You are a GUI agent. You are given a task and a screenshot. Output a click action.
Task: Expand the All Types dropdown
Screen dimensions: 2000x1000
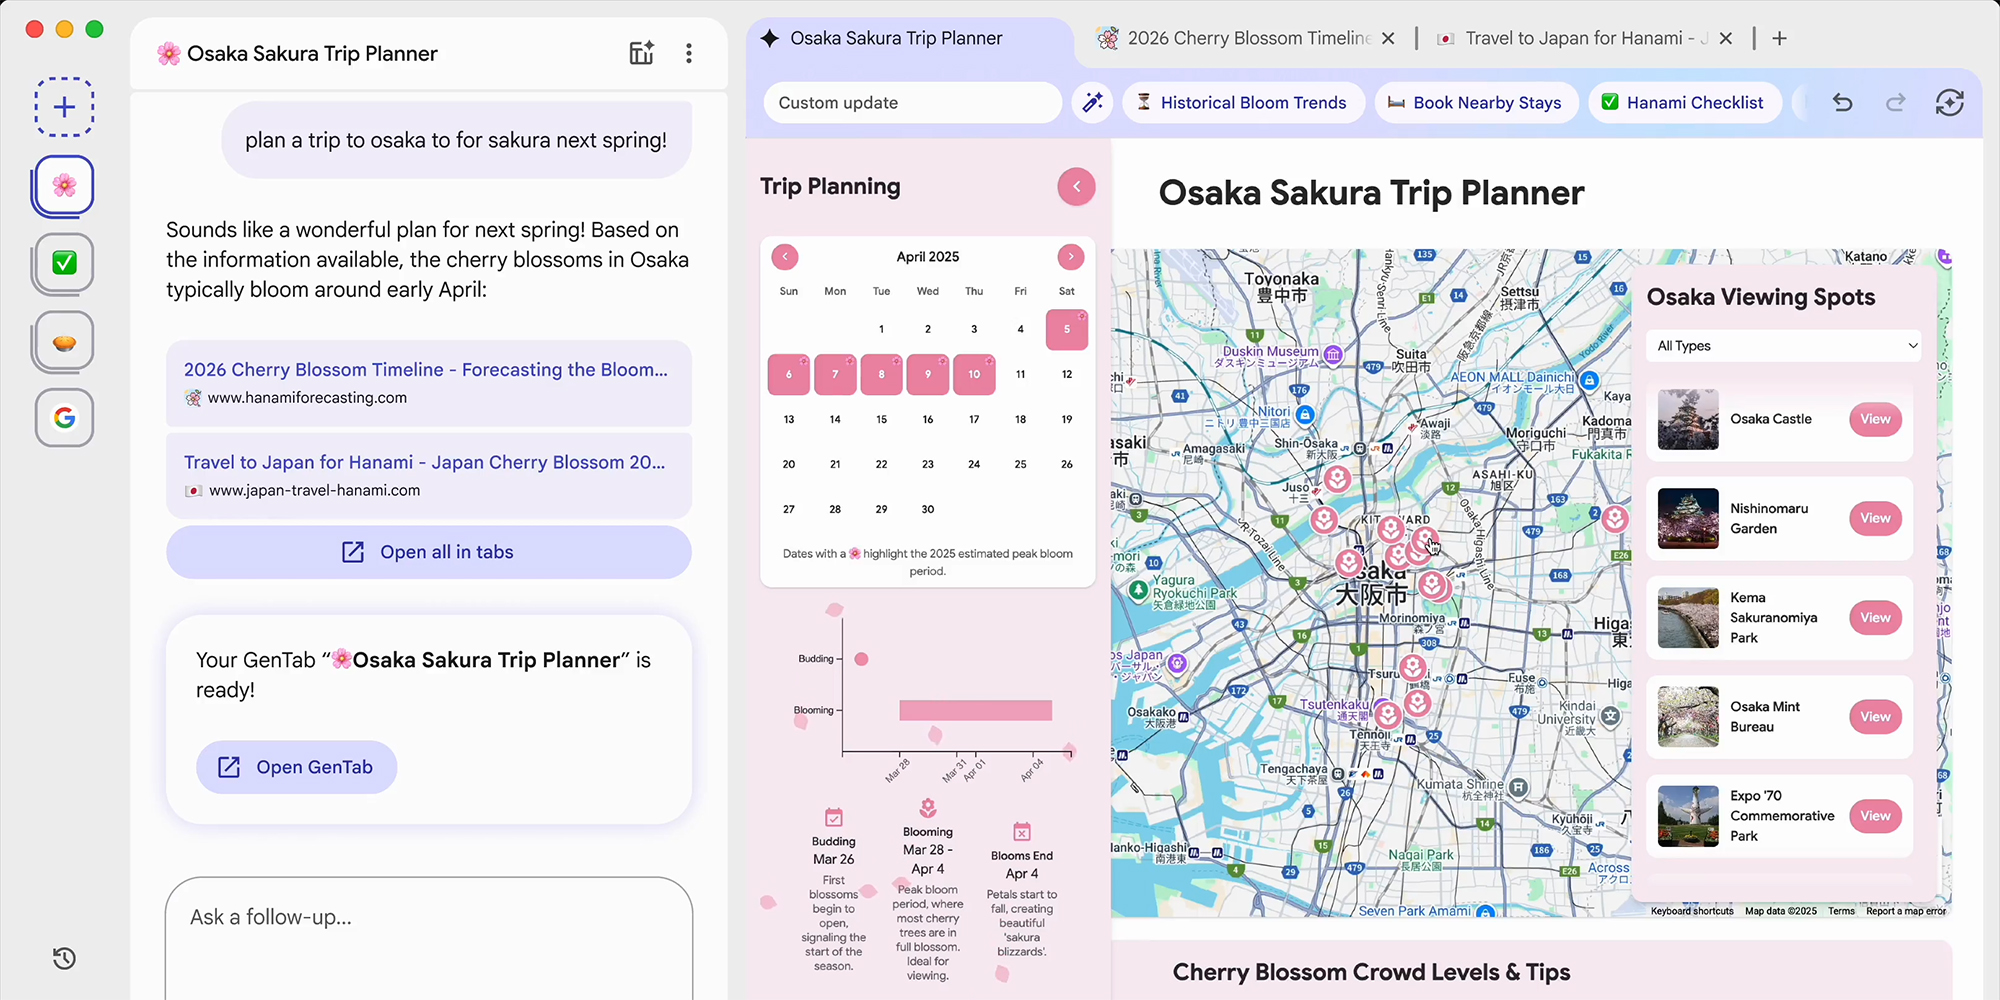pos(1784,346)
